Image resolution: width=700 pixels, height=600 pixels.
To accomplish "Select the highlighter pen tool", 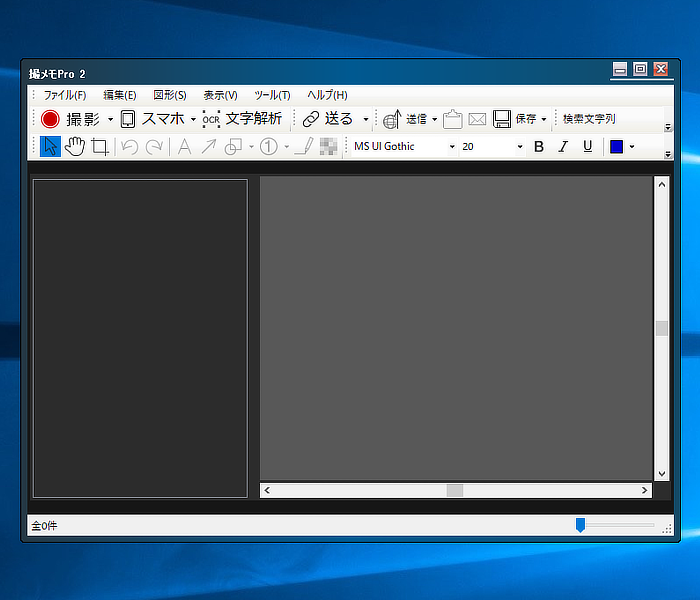I will 304,146.
